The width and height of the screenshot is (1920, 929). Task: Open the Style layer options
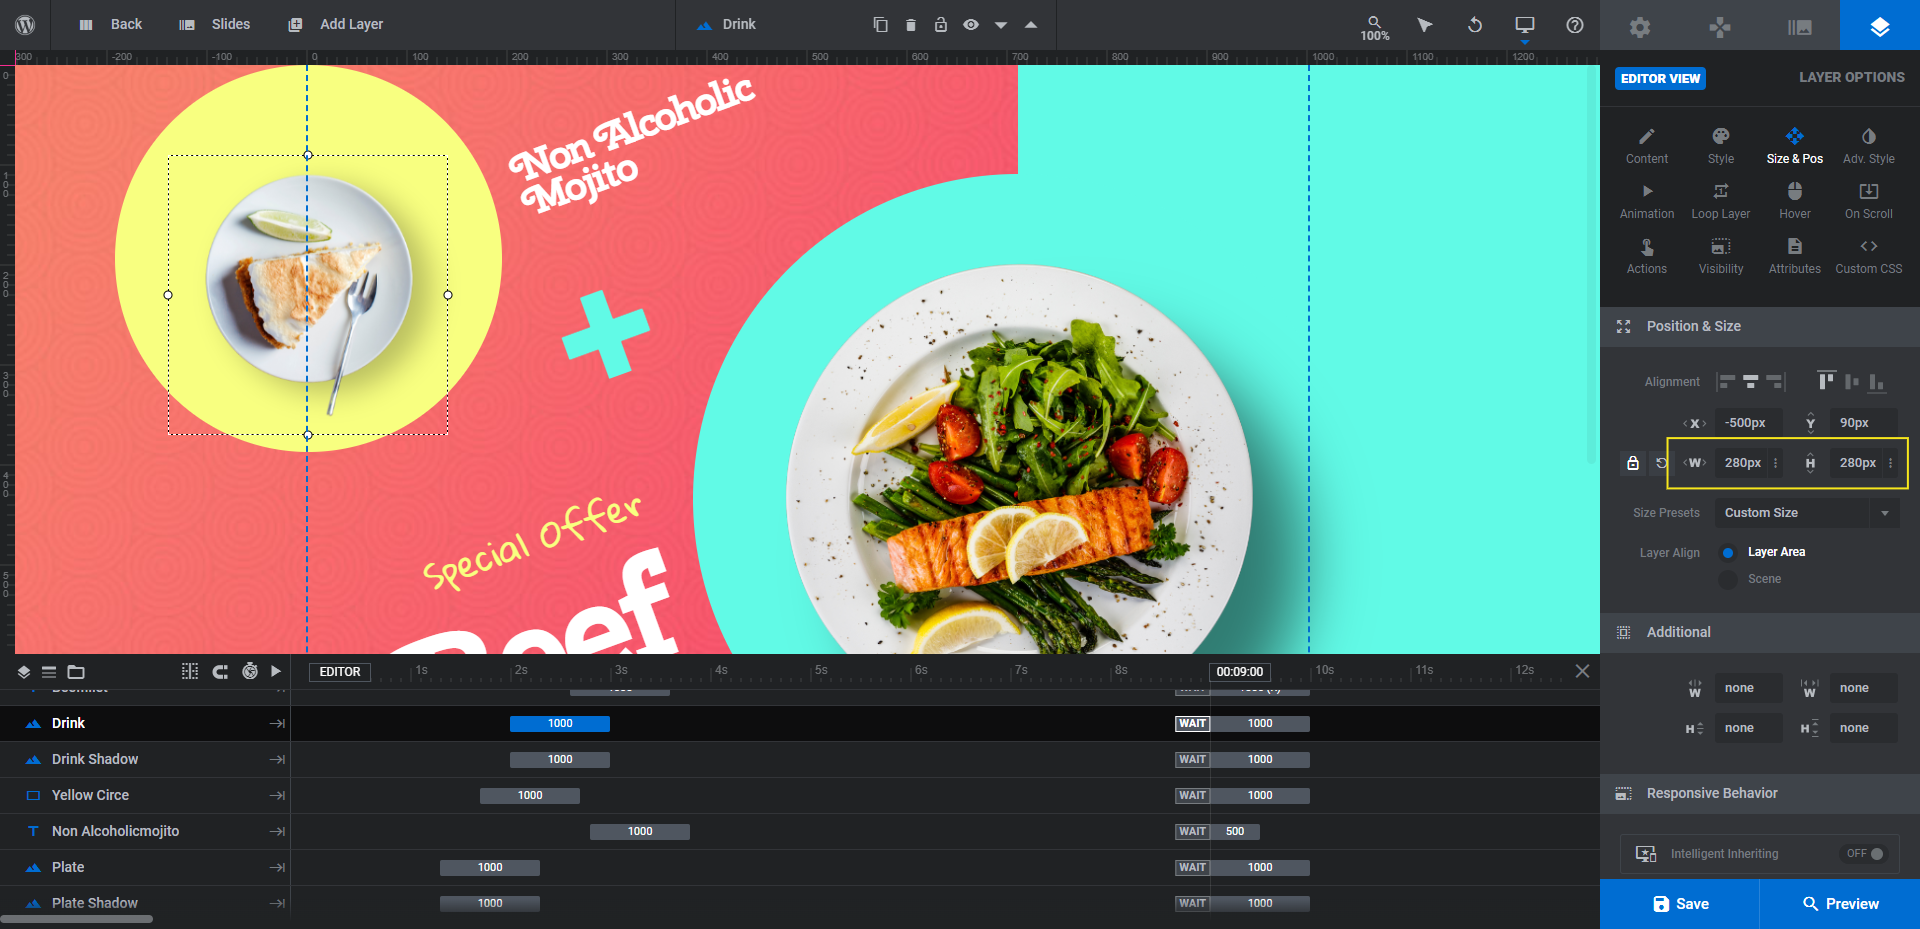[x=1721, y=146]
